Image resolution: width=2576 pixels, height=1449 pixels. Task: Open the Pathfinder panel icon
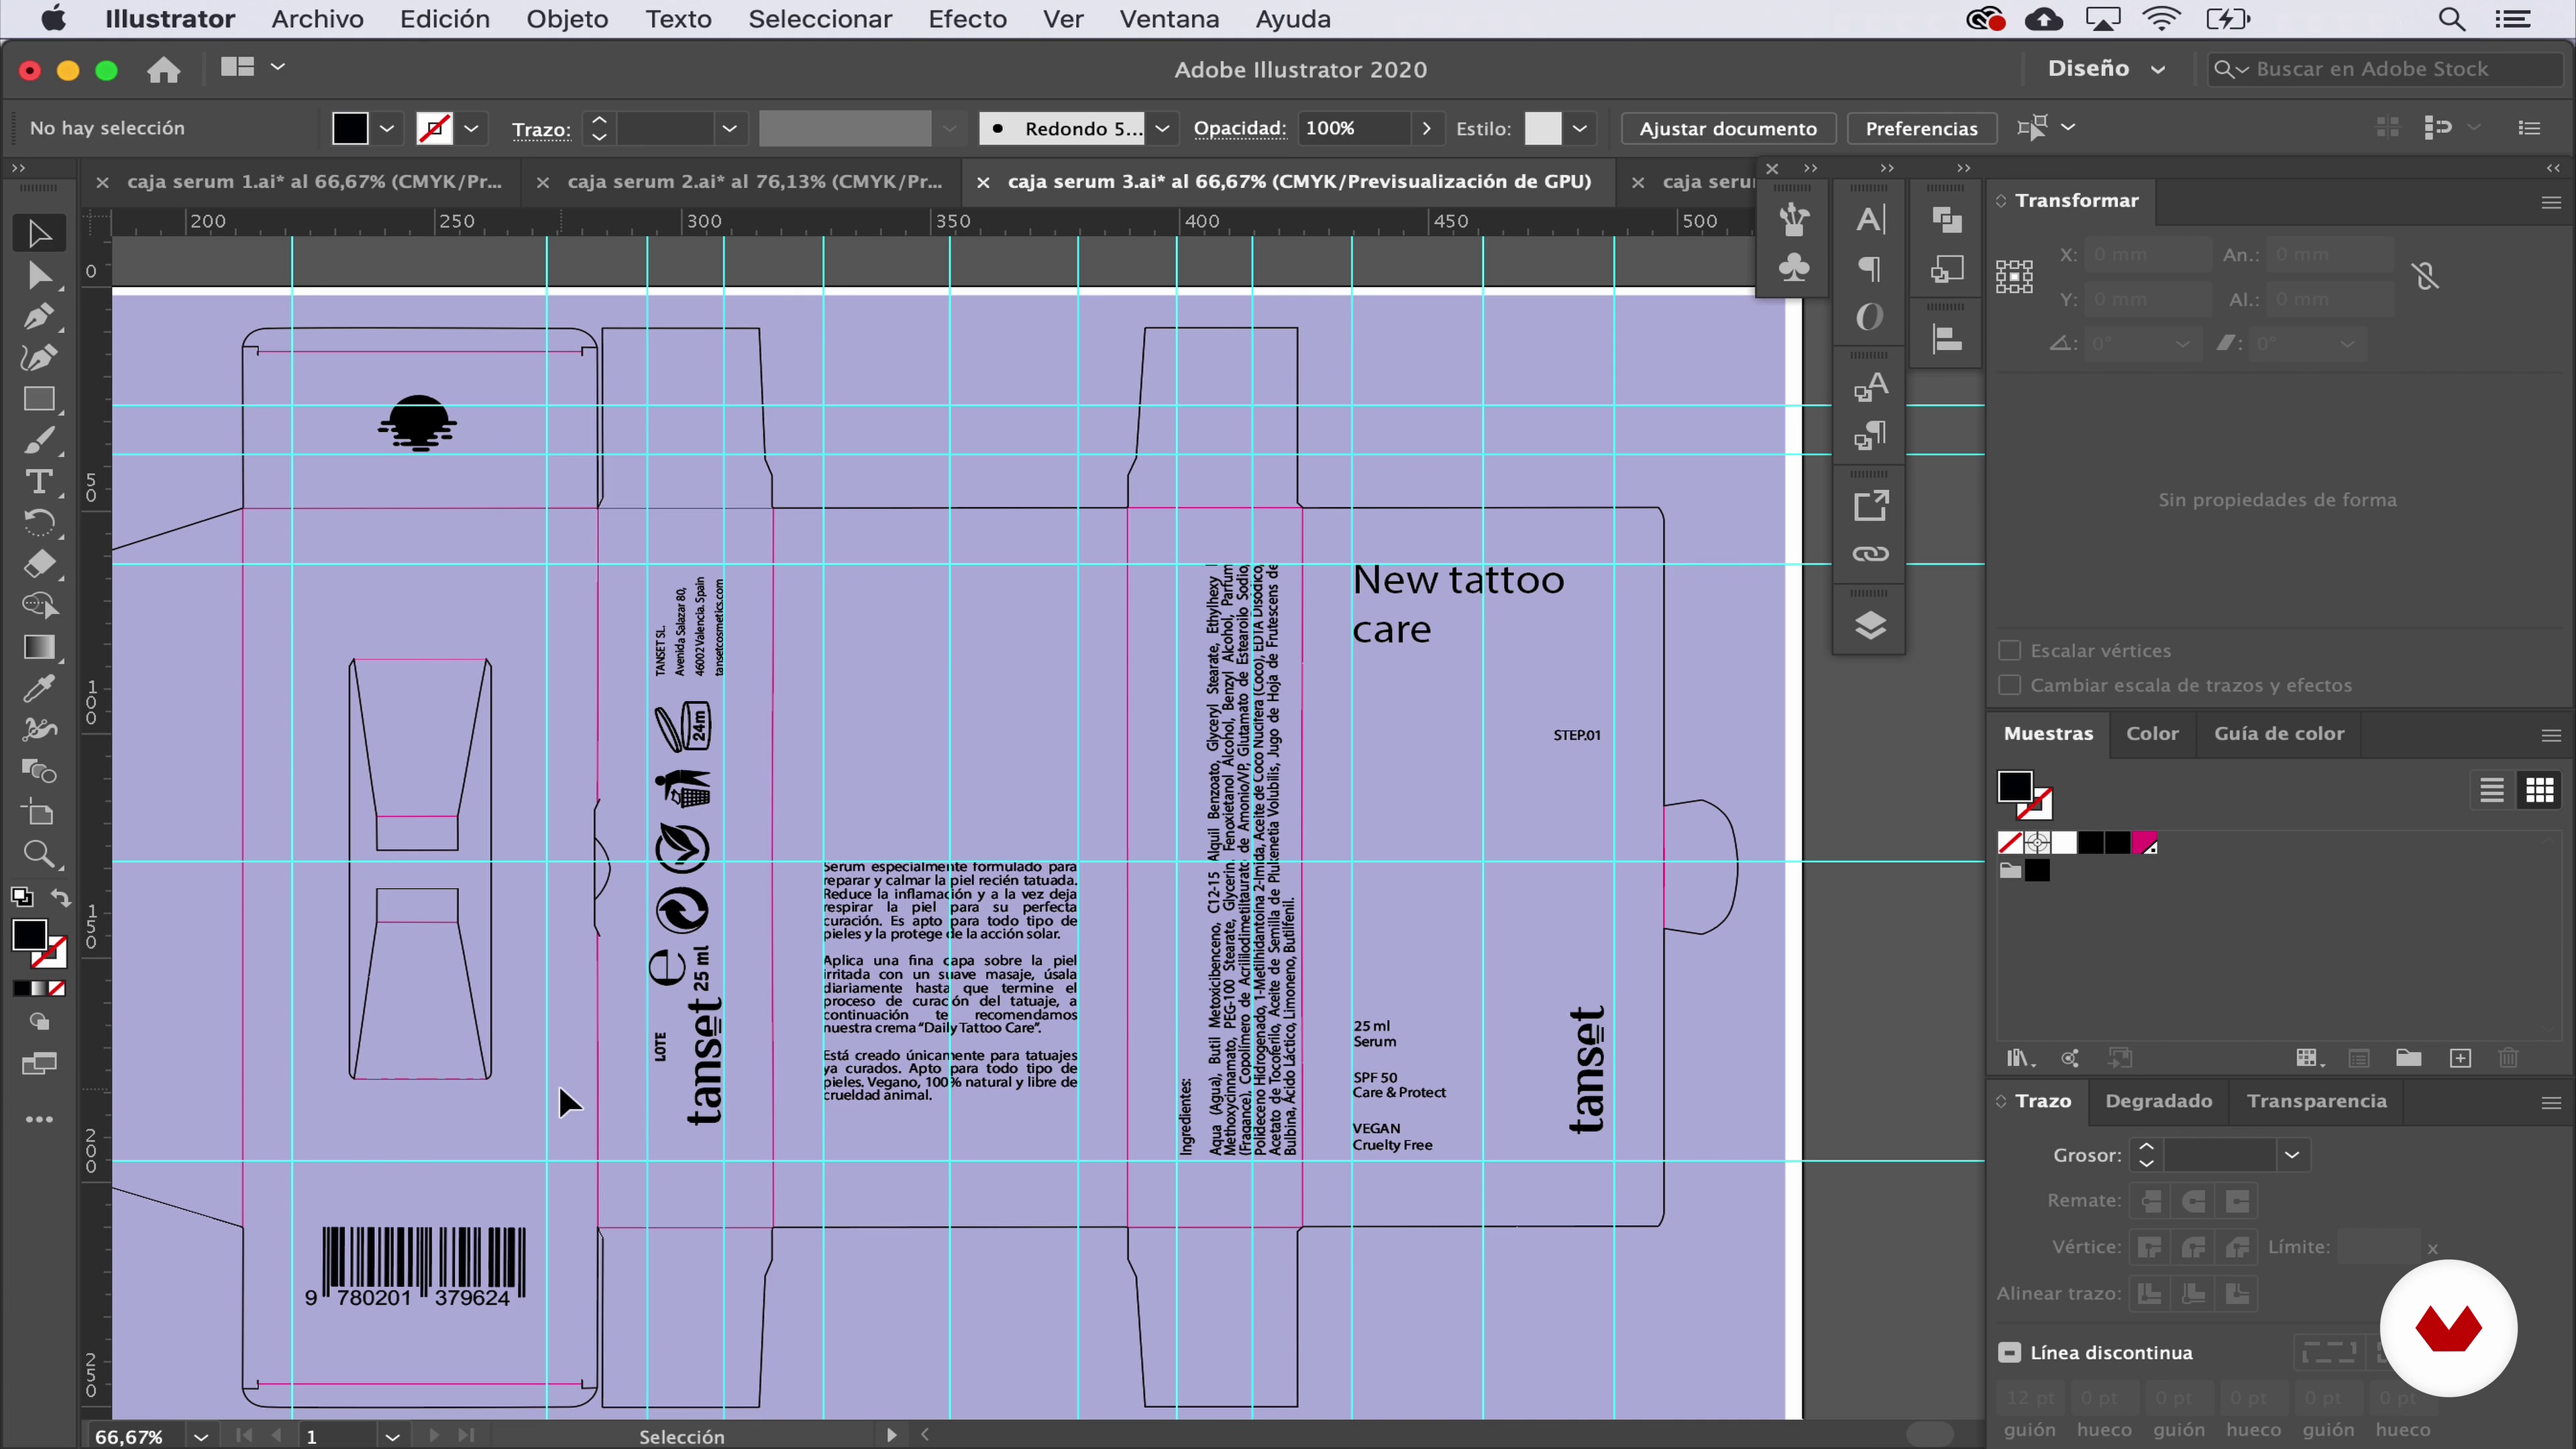pyautogui.click(x=1947, y=219)
